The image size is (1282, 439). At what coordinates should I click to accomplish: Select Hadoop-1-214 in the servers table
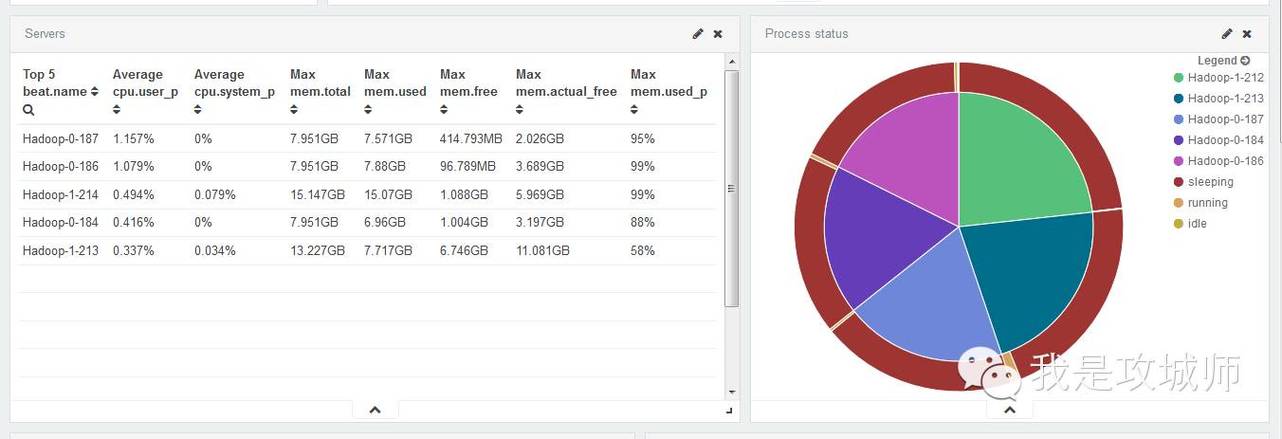point(60,195)
